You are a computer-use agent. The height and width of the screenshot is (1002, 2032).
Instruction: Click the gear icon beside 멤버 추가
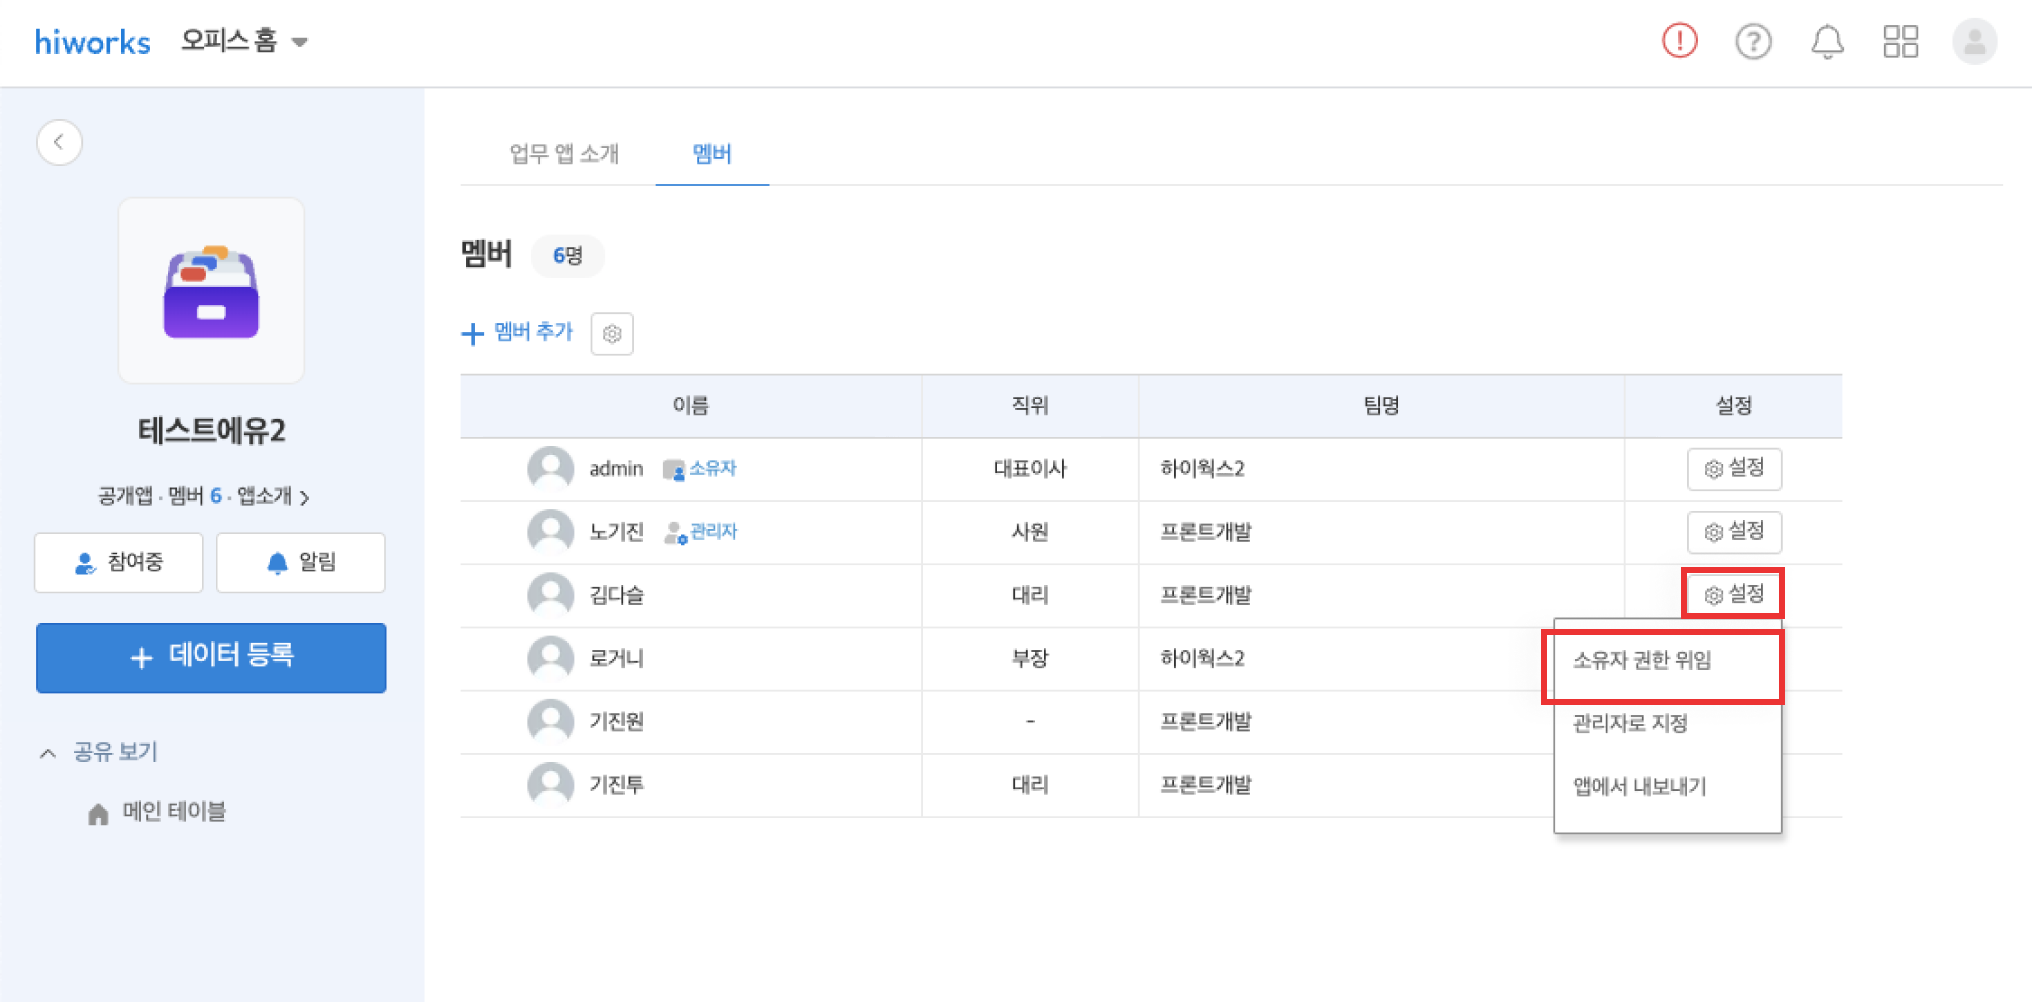click(x=612, y=334)
